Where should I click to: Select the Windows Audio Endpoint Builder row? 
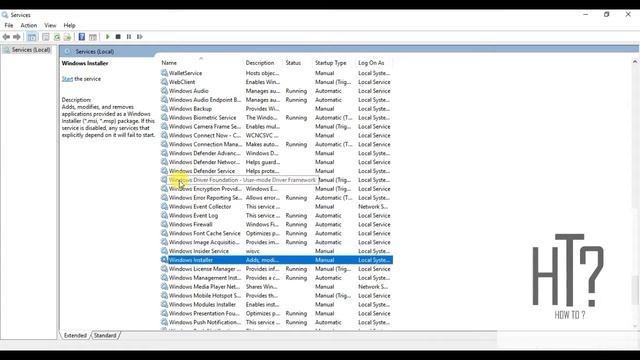[276, 100]
